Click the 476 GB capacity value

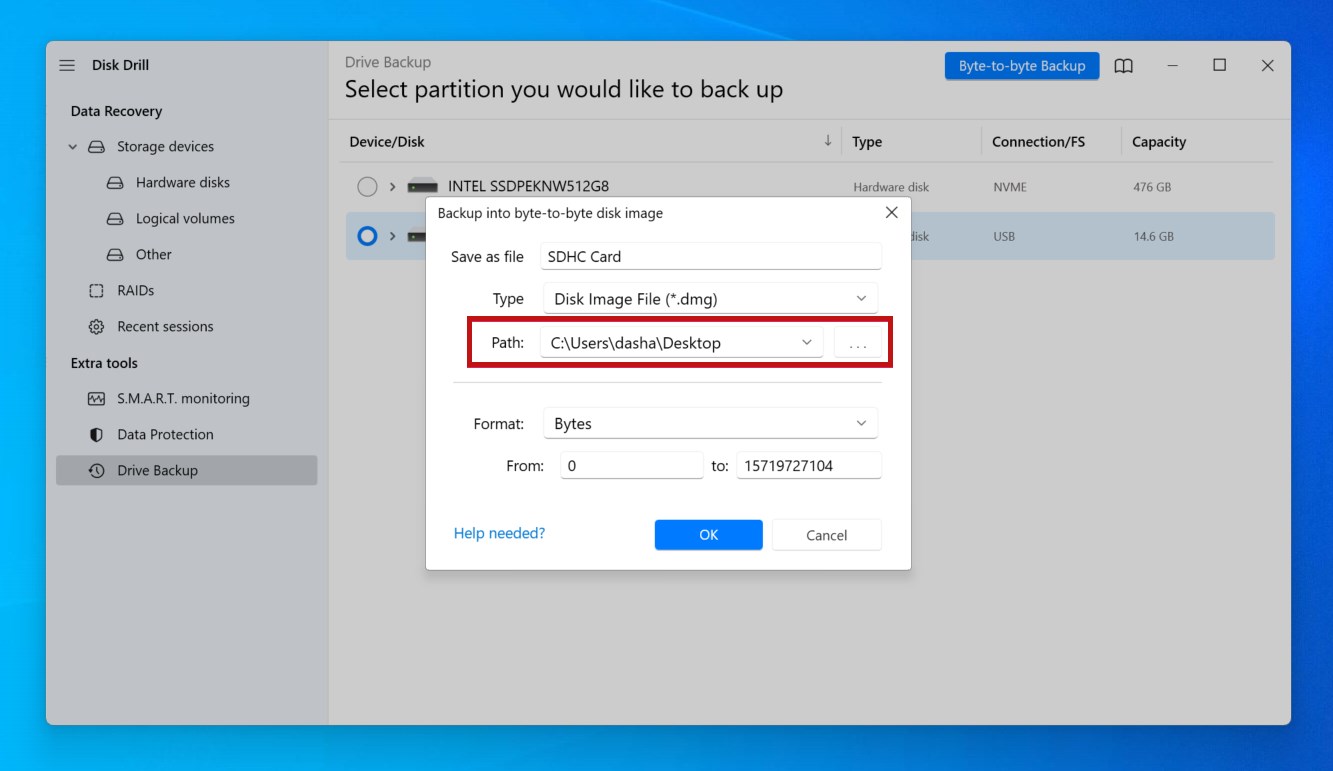pos(1152,187)
